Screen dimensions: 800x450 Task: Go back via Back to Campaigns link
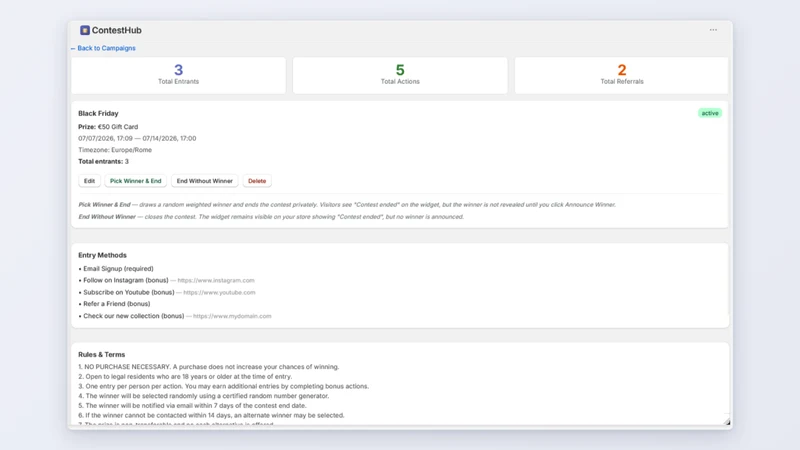tap(103, 48)
